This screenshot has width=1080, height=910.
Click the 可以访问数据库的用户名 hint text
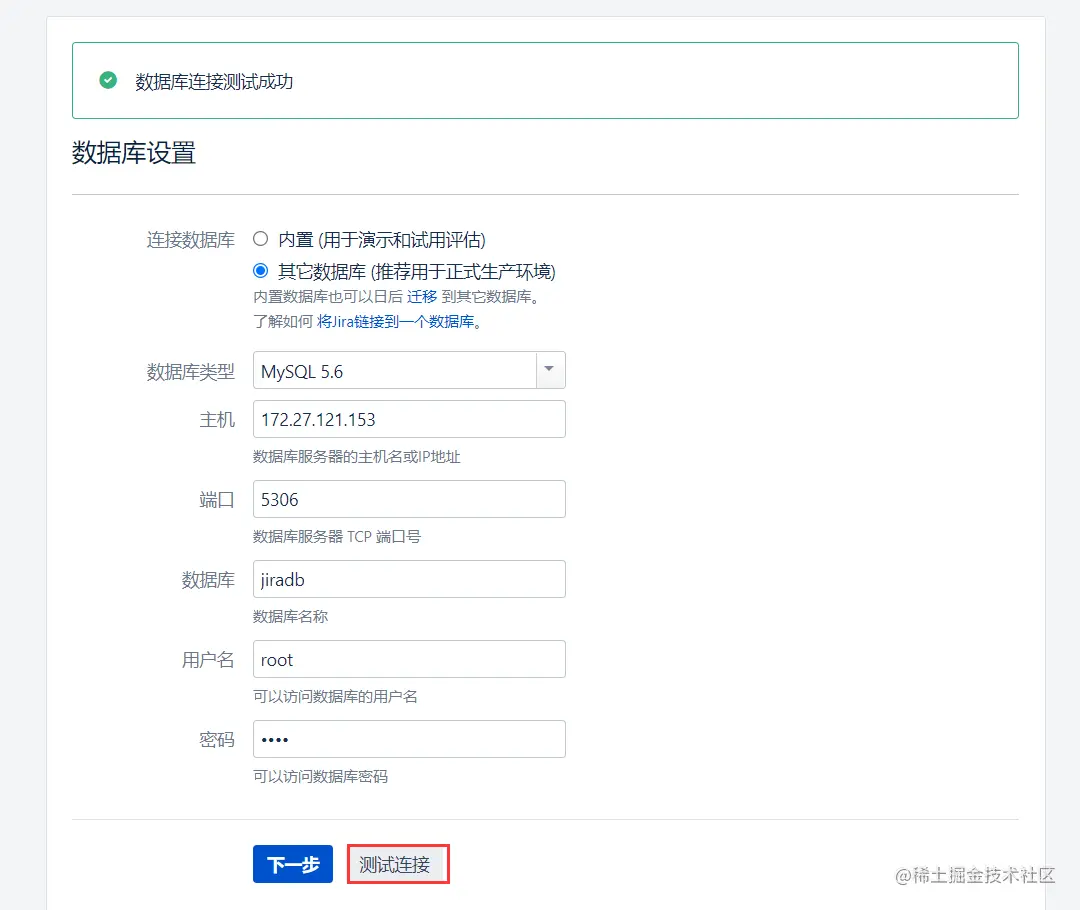335,696
